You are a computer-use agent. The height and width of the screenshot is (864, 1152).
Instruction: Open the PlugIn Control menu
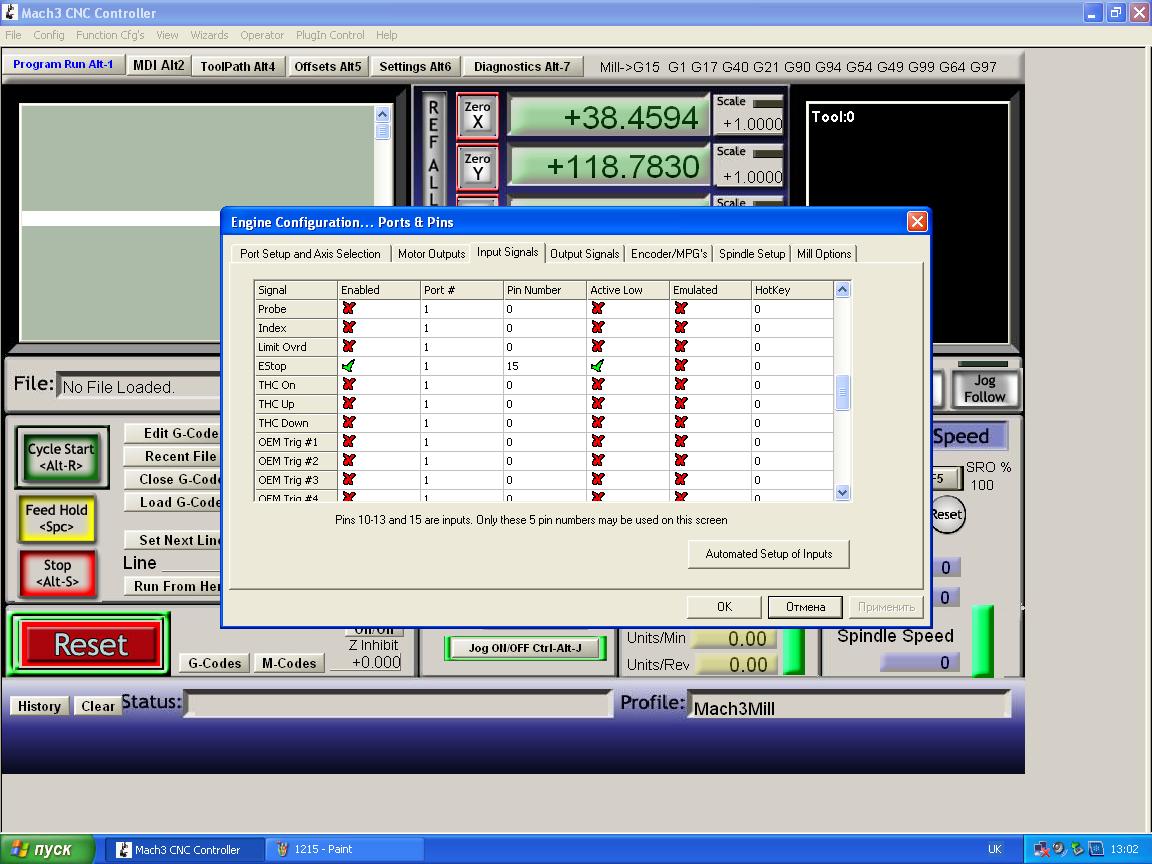click(x=330, y=35)
